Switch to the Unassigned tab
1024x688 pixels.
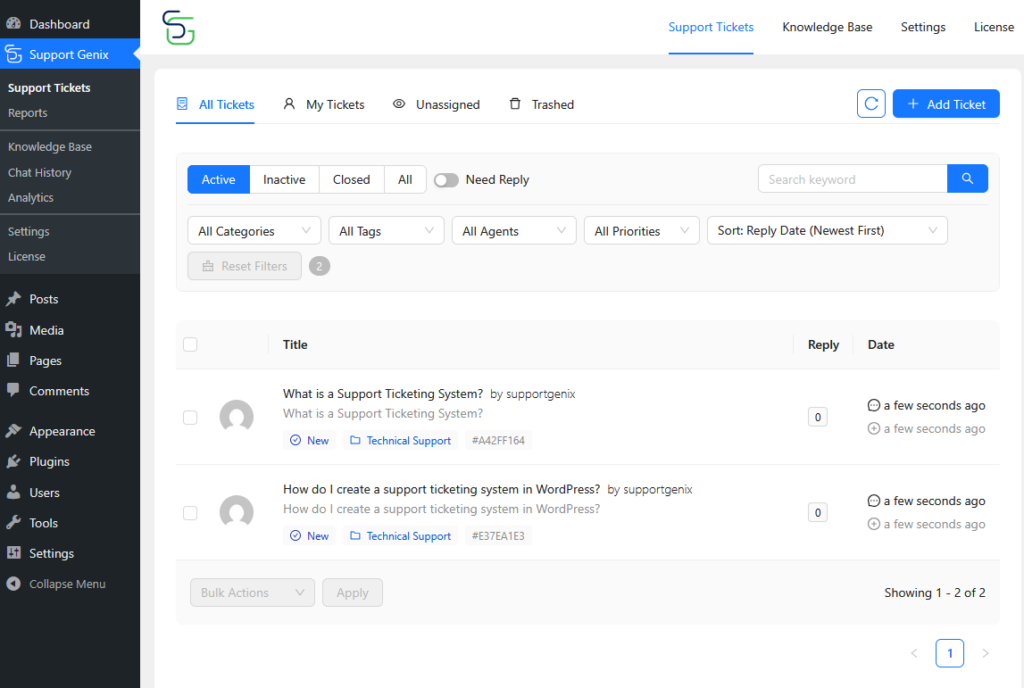[x=436, y=104]
